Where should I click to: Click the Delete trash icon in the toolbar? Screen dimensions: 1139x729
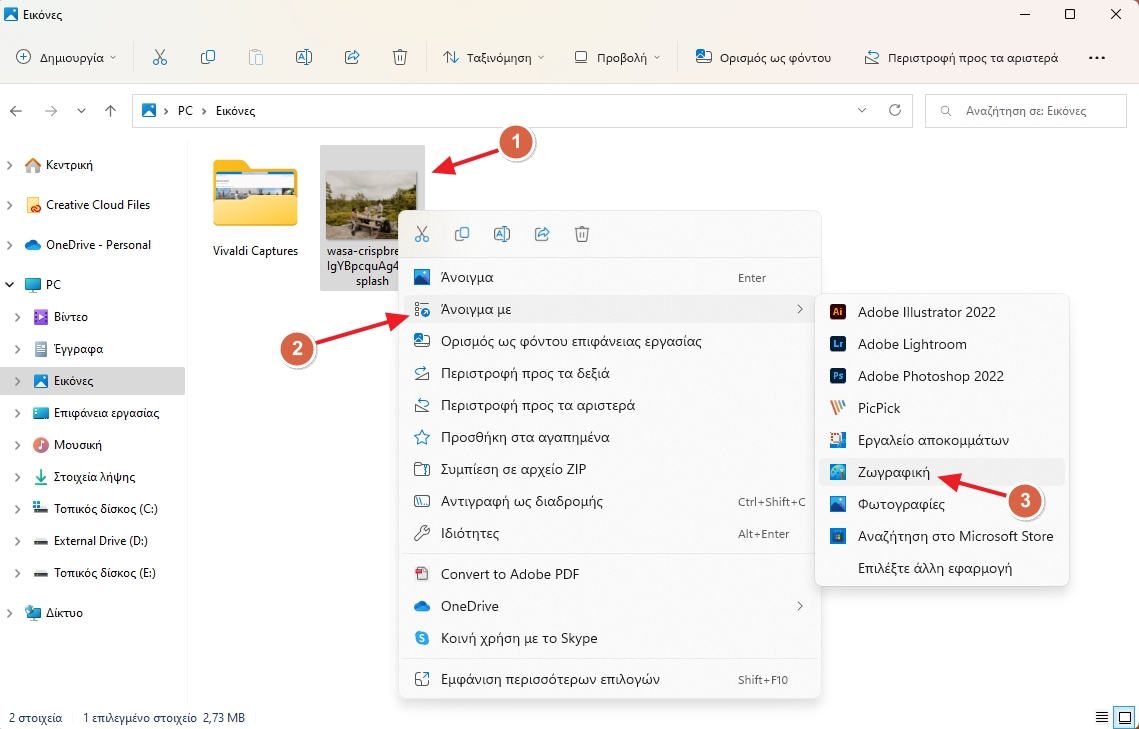[400, 57]
